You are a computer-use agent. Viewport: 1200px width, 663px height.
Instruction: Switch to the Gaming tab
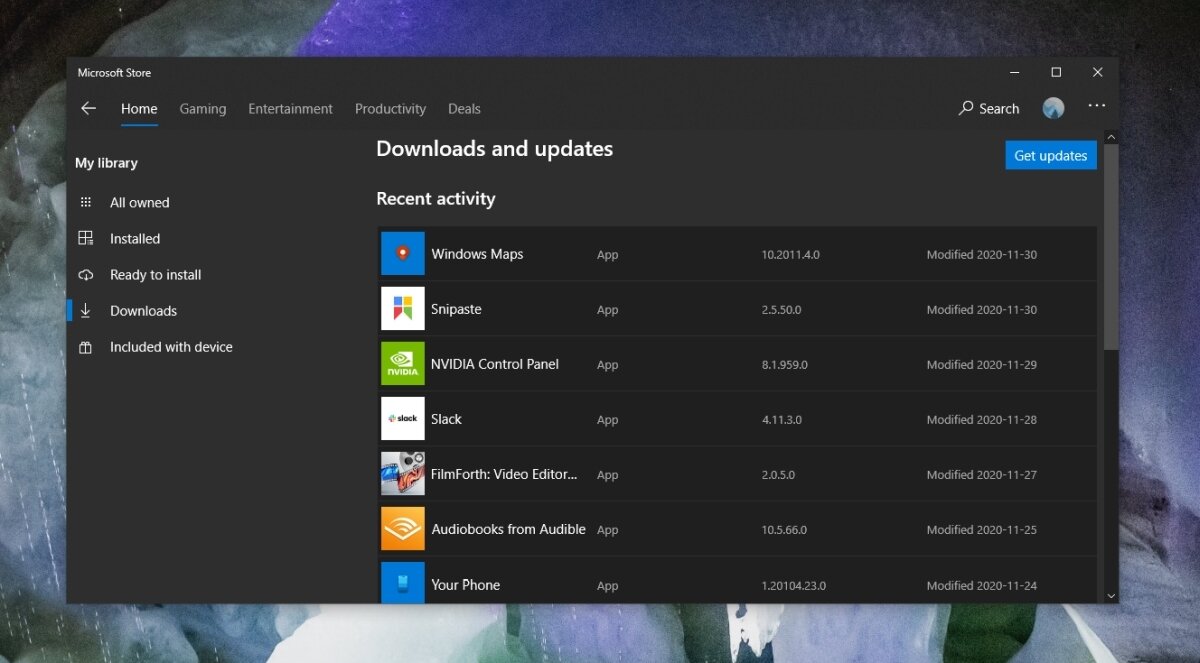point(203,109)
